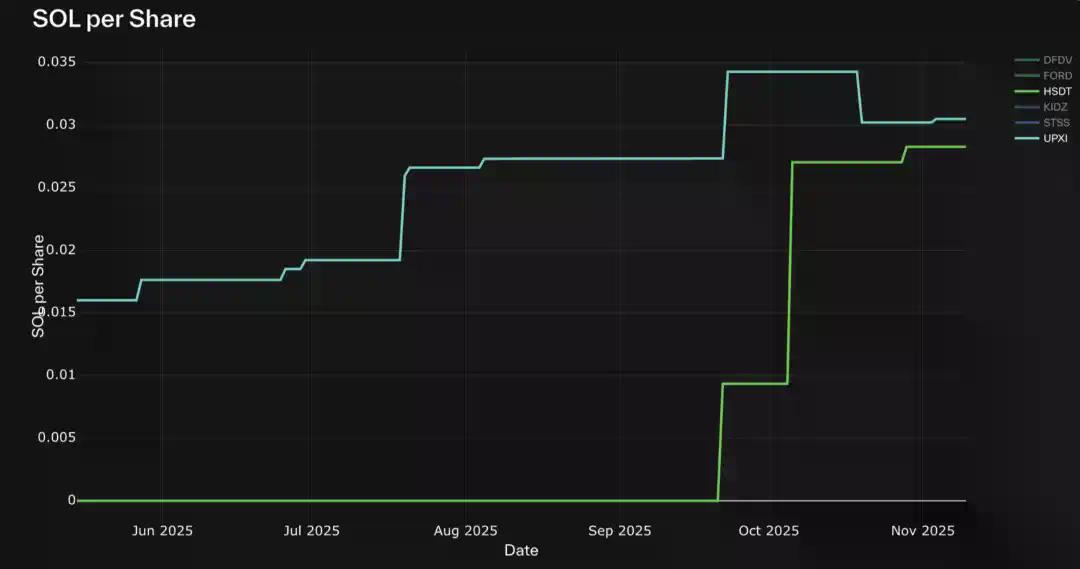Viewport: 1080px width, 569px height.
Task: Click the green HSDT legend line swatch
Action: click(1026, 91)
